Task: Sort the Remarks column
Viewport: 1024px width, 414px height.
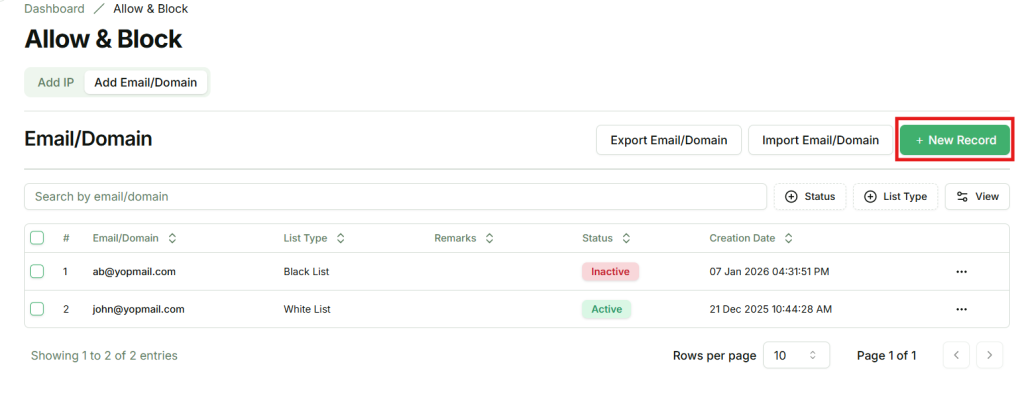Action: pos(489,238)
